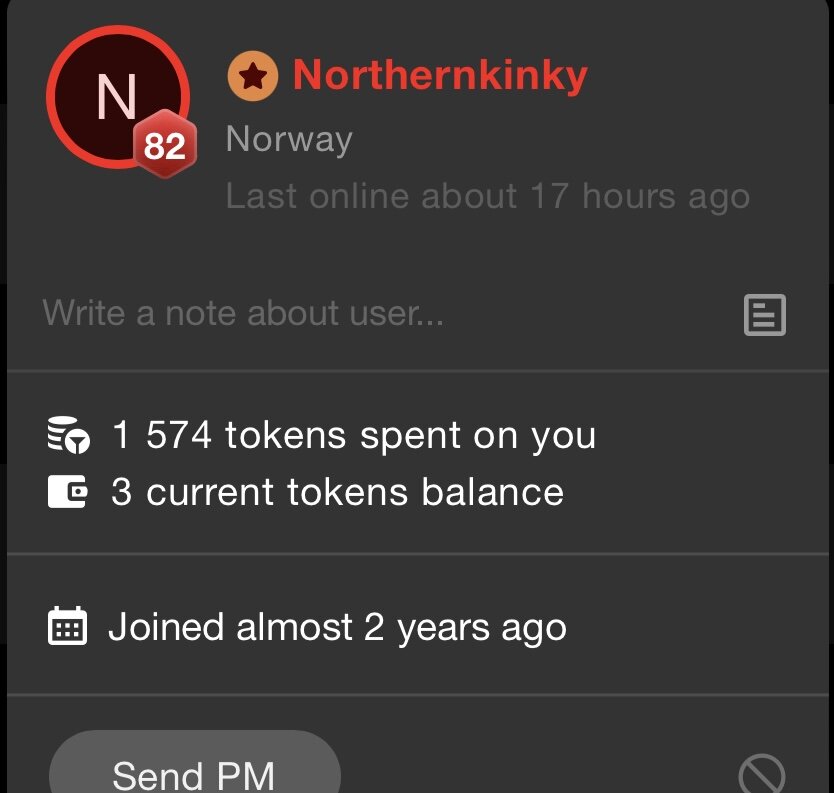Viewport: 834px width, 793px height.
Task: Click the dark strip left of the user panel
Action: coord(3,400)
